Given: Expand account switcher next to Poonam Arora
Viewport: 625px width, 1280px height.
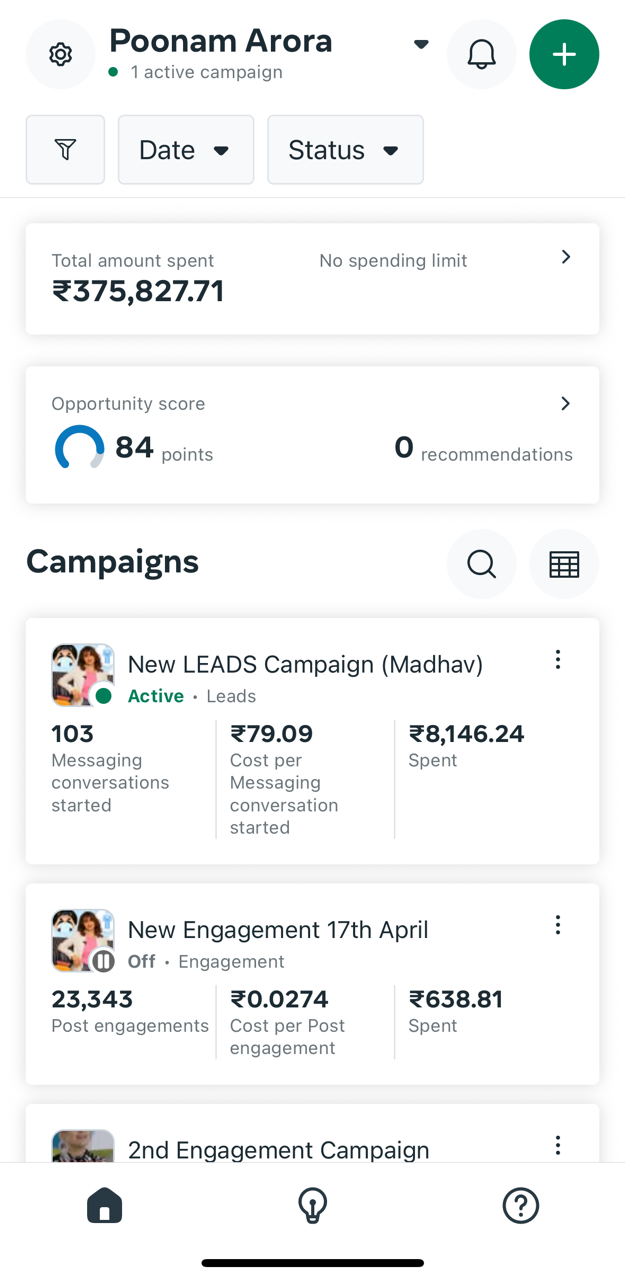Looking at the screenshot, I should click(420, 44).
